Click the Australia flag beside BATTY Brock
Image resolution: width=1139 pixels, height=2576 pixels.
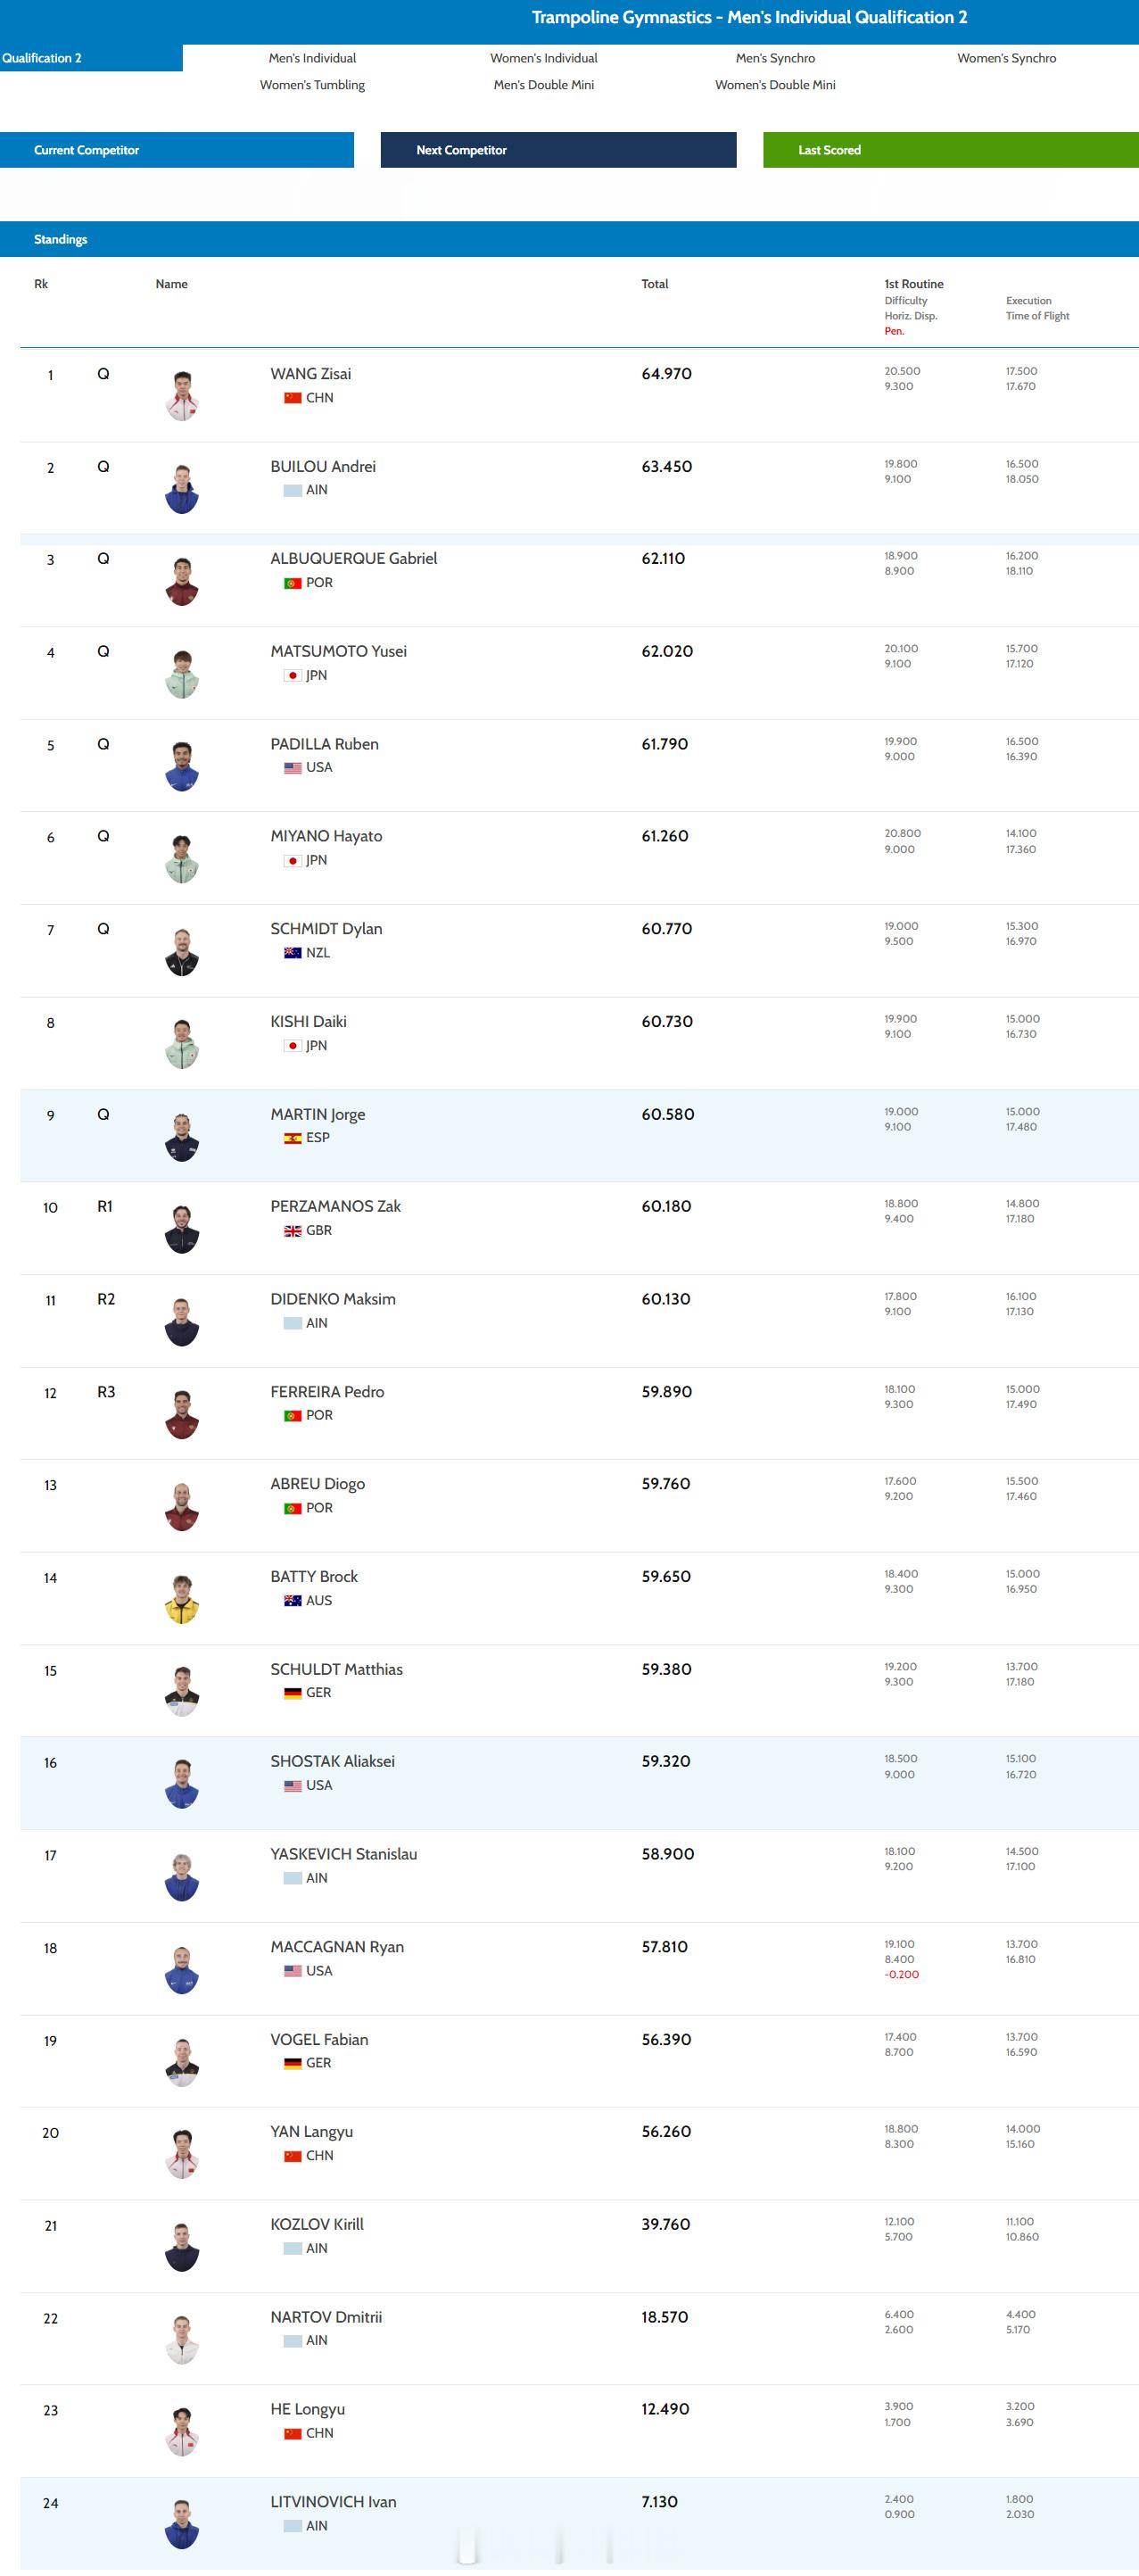[293, 1601]
